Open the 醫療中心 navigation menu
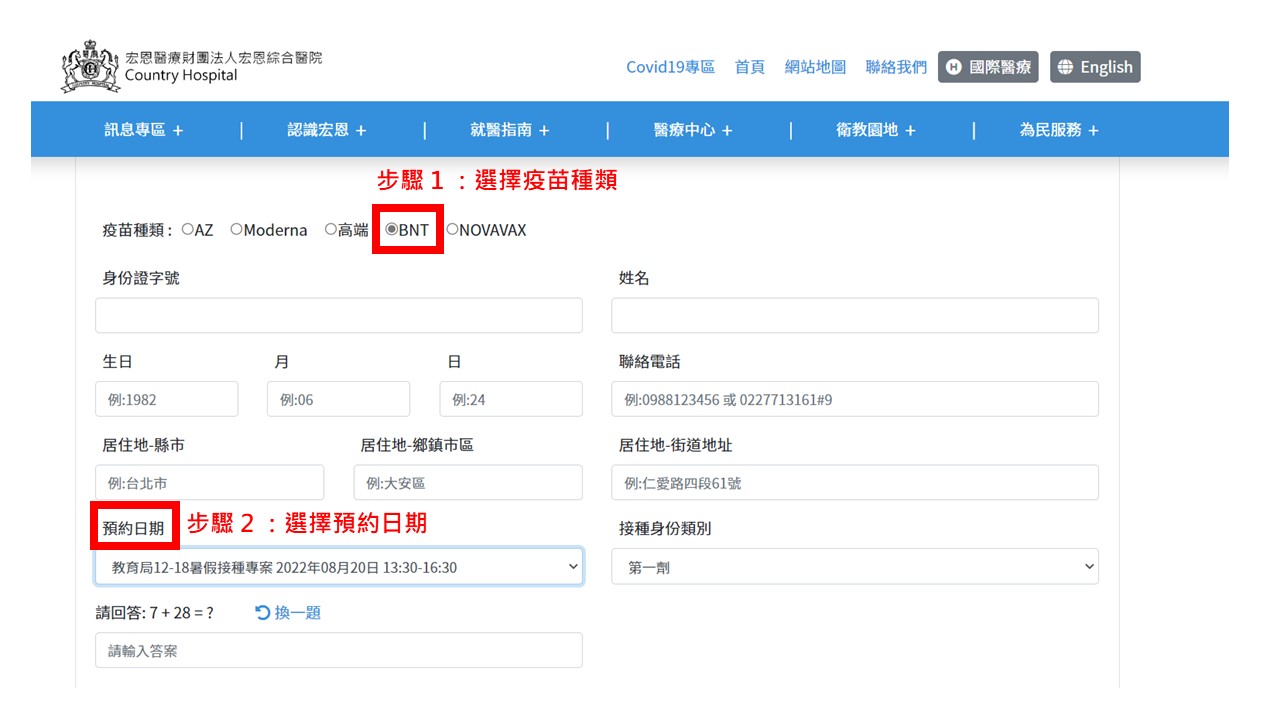The height and width of the screenshot is (720, 1280). point(693,130)
